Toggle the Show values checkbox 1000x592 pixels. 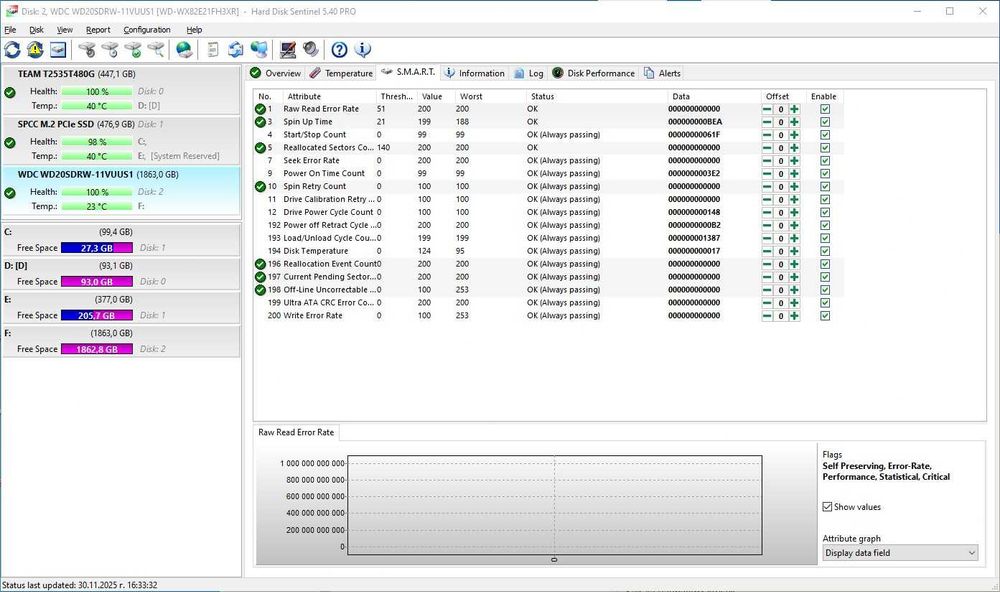[827, 507]
